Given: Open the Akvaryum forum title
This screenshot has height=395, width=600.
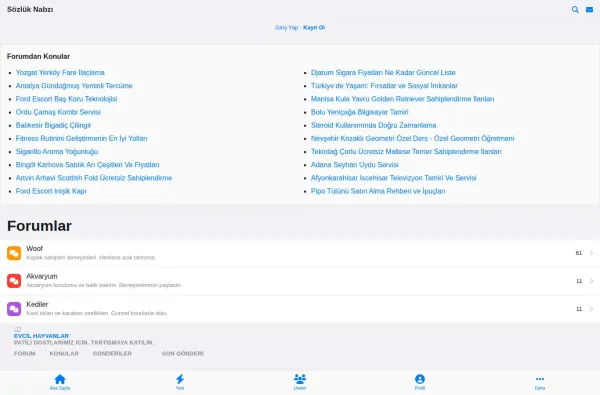Looking at the screenshot, I should (42, 276).
